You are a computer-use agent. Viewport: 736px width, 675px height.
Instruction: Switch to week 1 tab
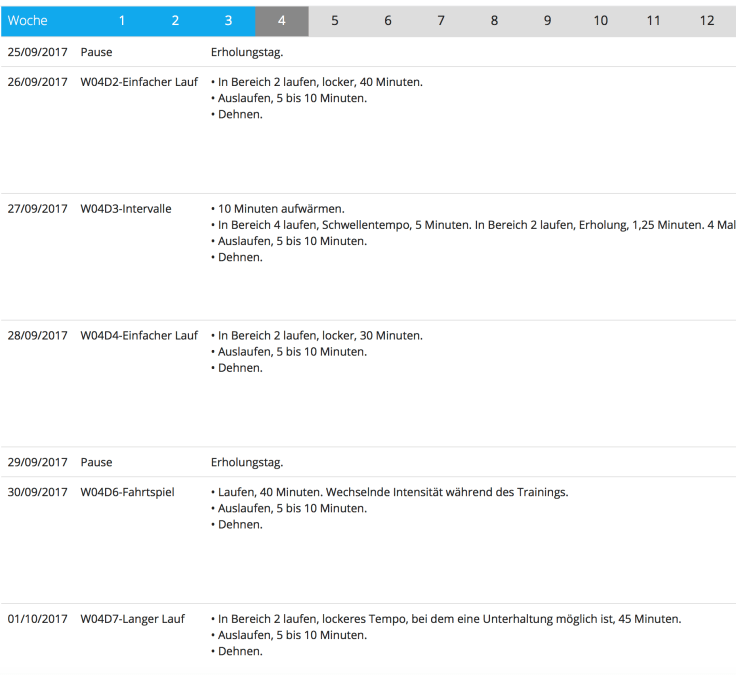(122, 21)
